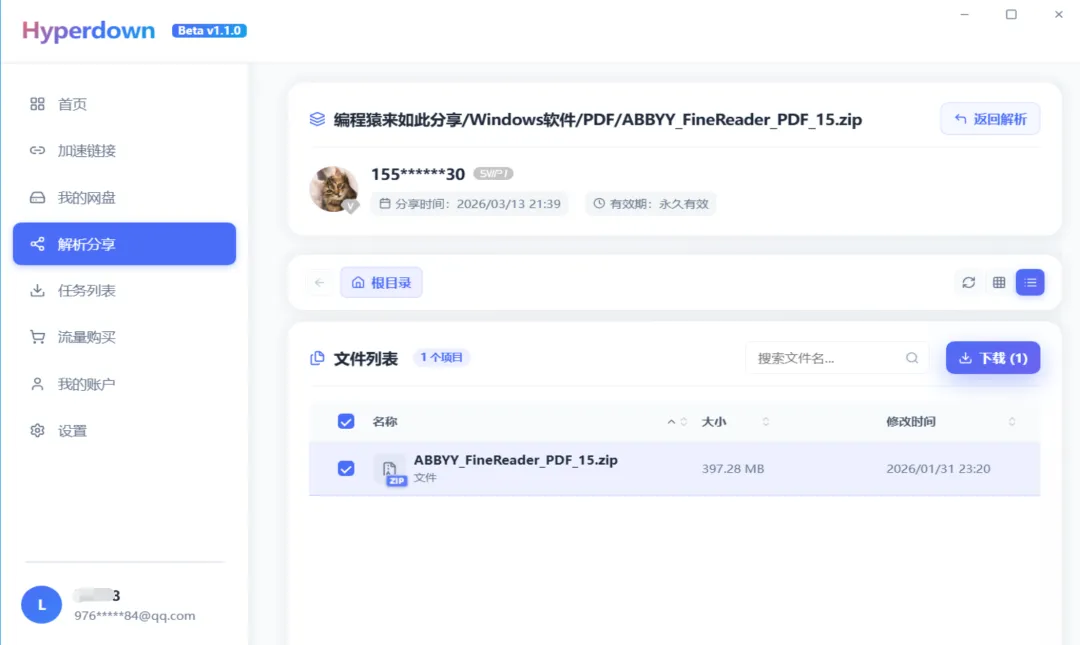Click the 文件列表 heading icon
This screenshot has height=645, width=1080.
[317, 358]
